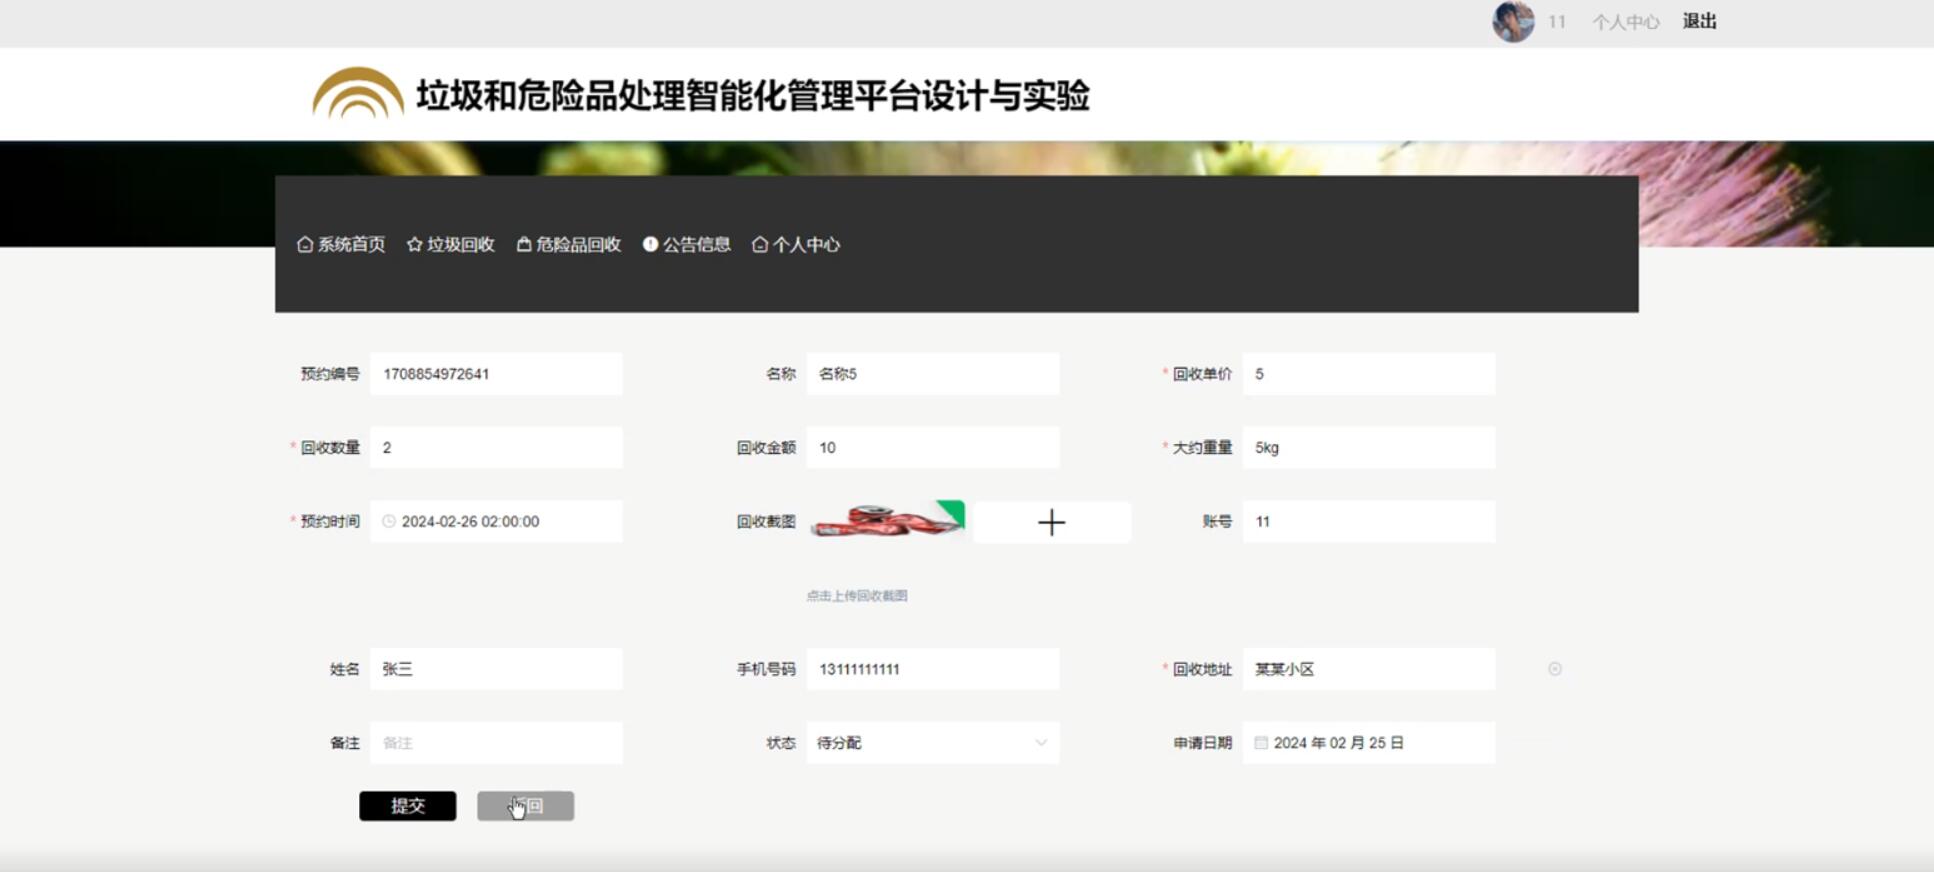
Task: Click the clock icon in 预约时间 field
Action: click(x=389, y=521)
